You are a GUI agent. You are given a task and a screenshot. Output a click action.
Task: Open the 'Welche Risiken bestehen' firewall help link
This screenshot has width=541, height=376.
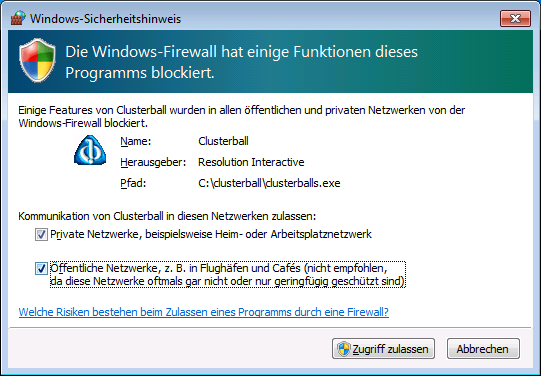[204, 312]
